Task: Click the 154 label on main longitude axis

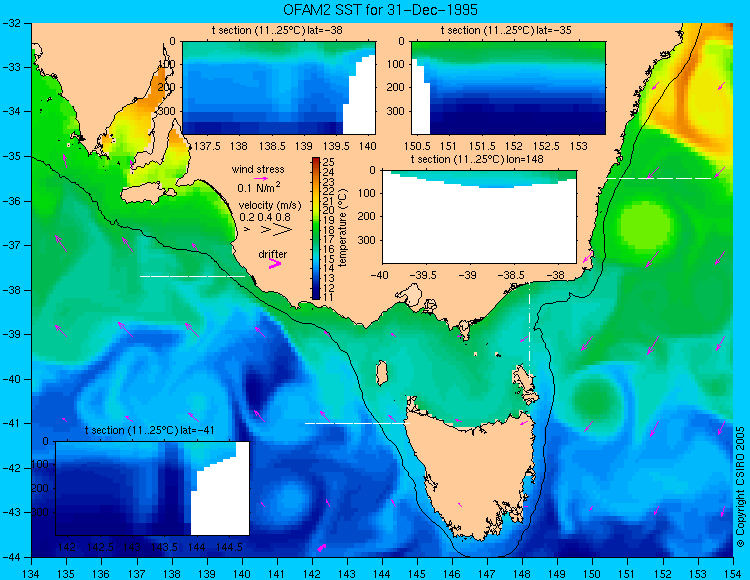Action: 733,574
